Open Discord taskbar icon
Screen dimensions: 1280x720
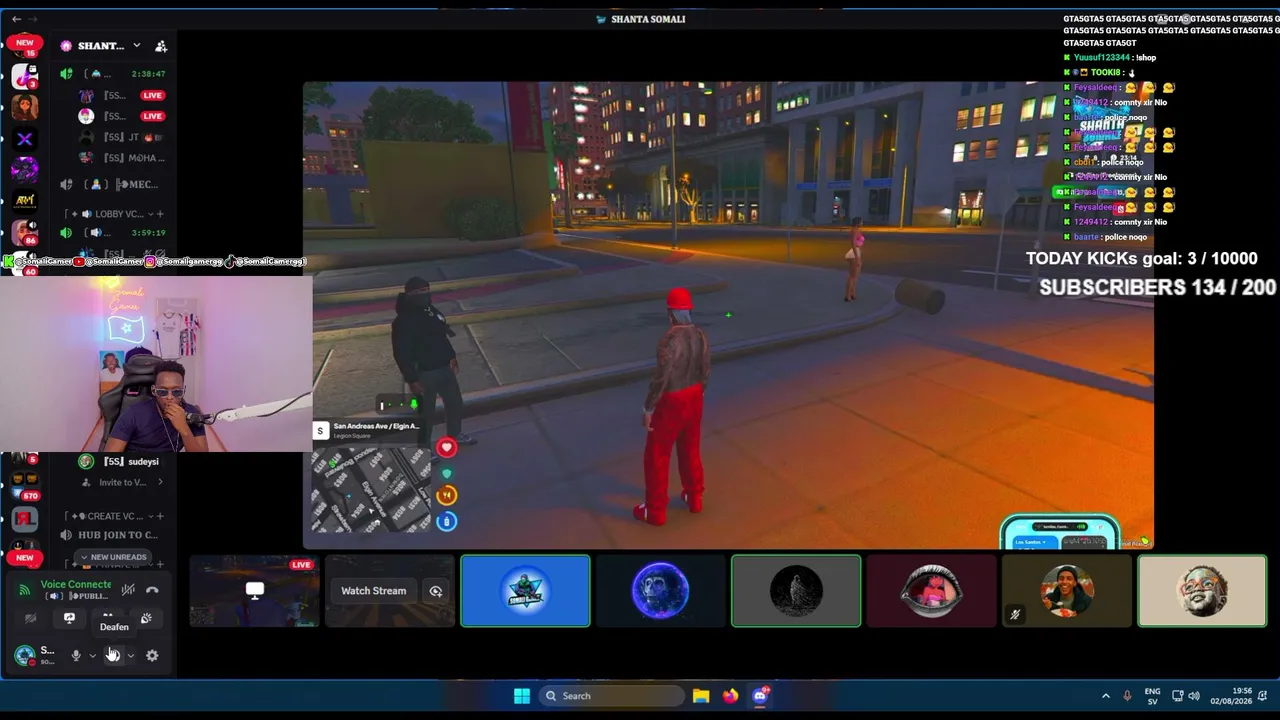(760, 696)
